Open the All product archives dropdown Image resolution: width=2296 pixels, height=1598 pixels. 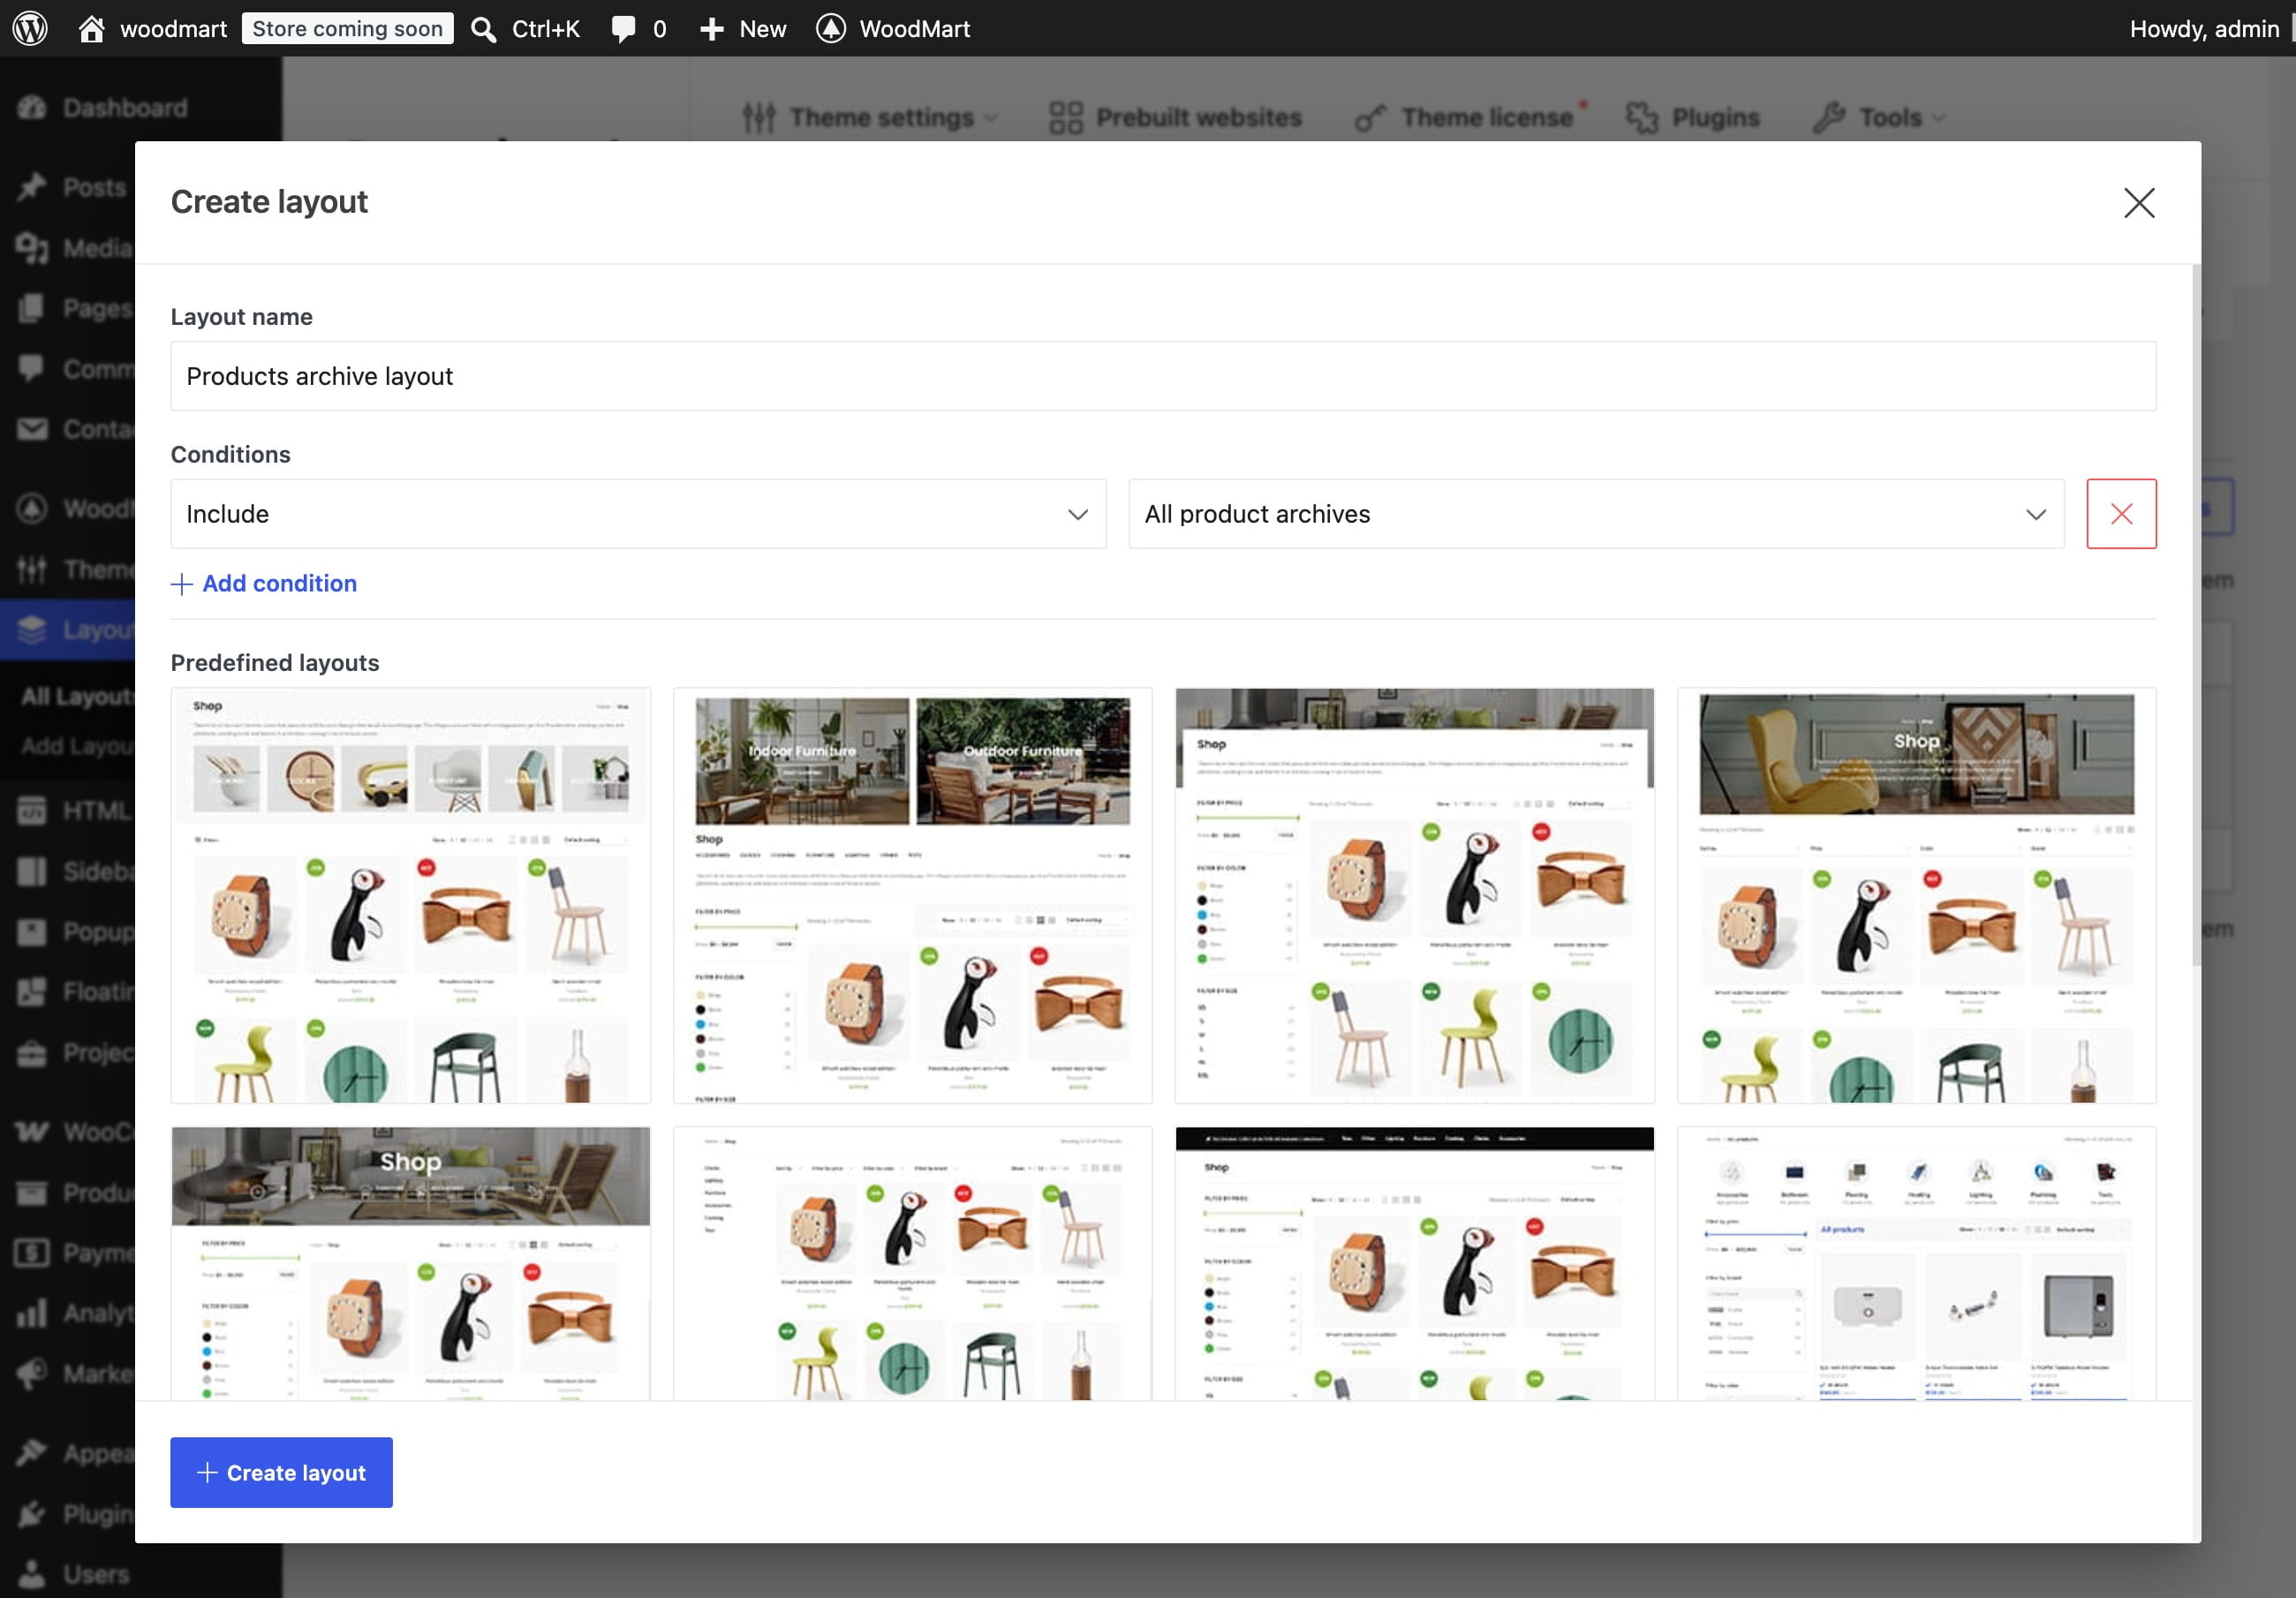tap(1596, 513)
